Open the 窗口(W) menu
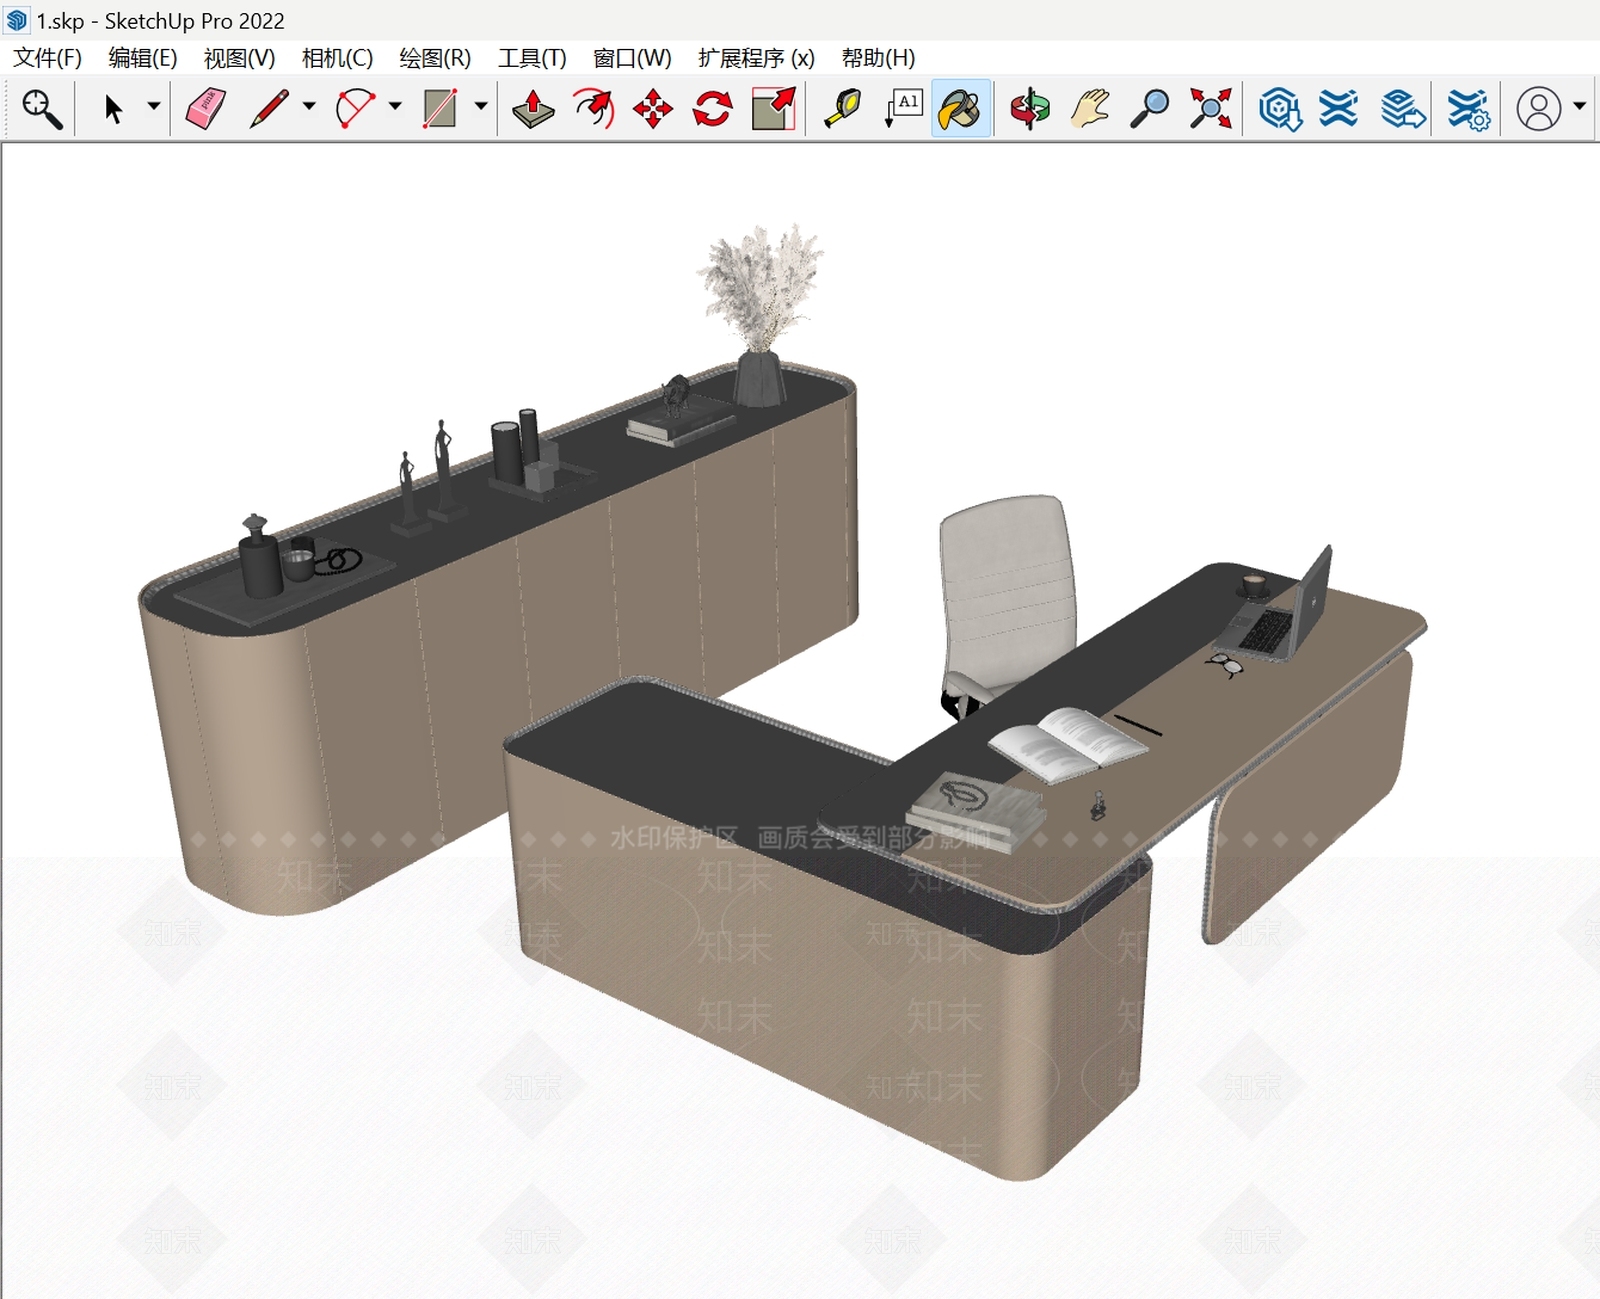This screenshot has width=1600, height=1299. pyautogui.click(x=632, y=58)
